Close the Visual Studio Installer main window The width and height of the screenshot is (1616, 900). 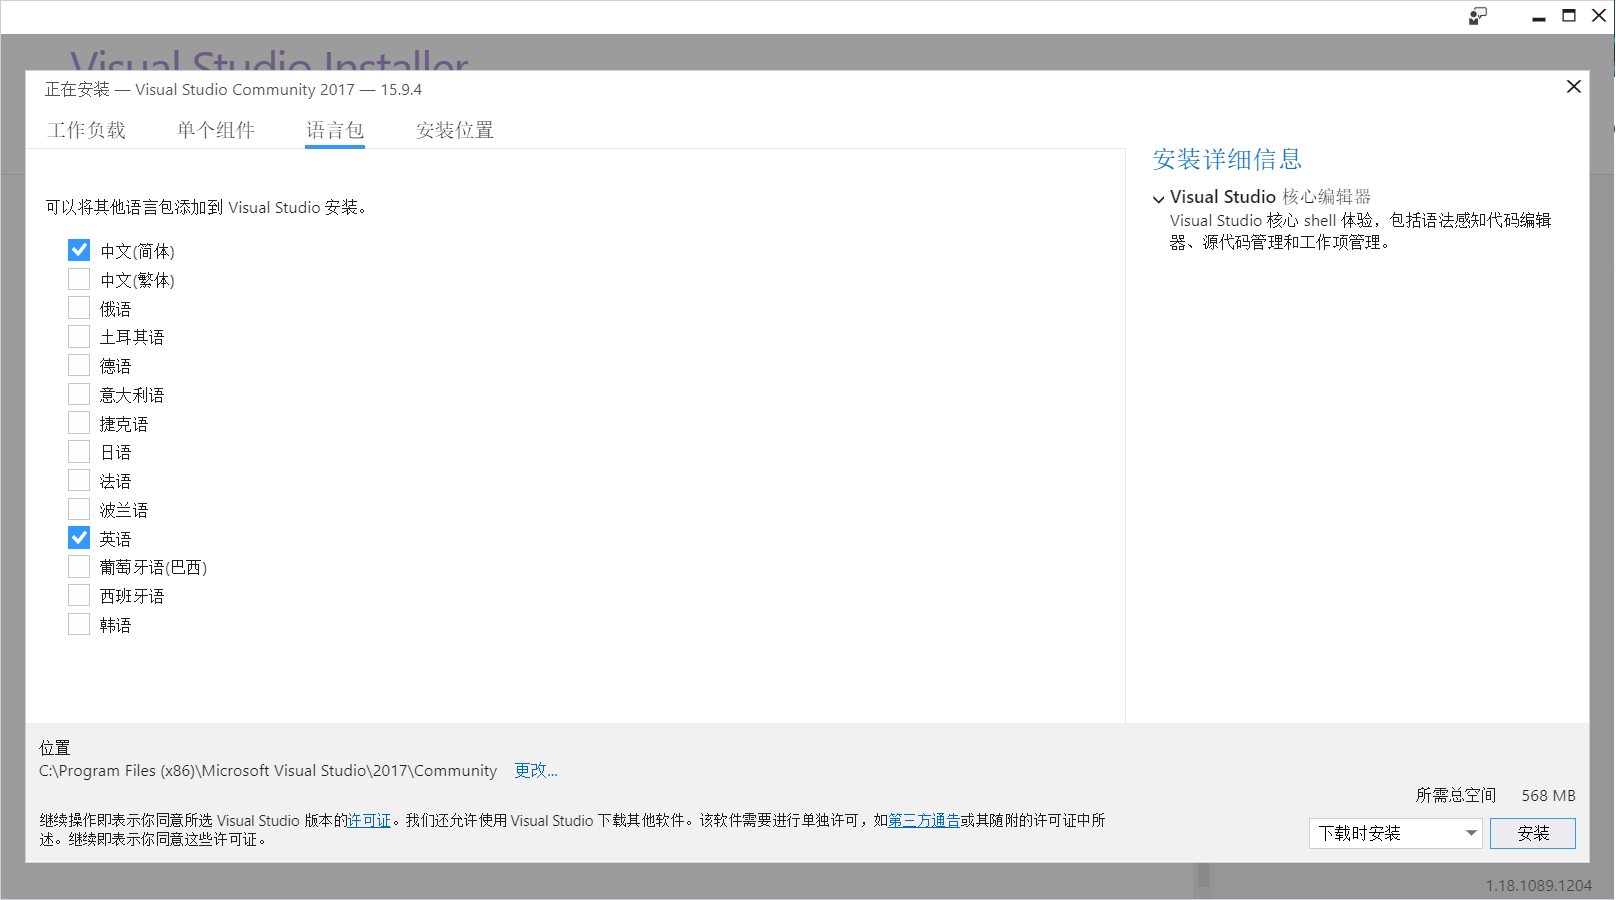point(1599,16)
